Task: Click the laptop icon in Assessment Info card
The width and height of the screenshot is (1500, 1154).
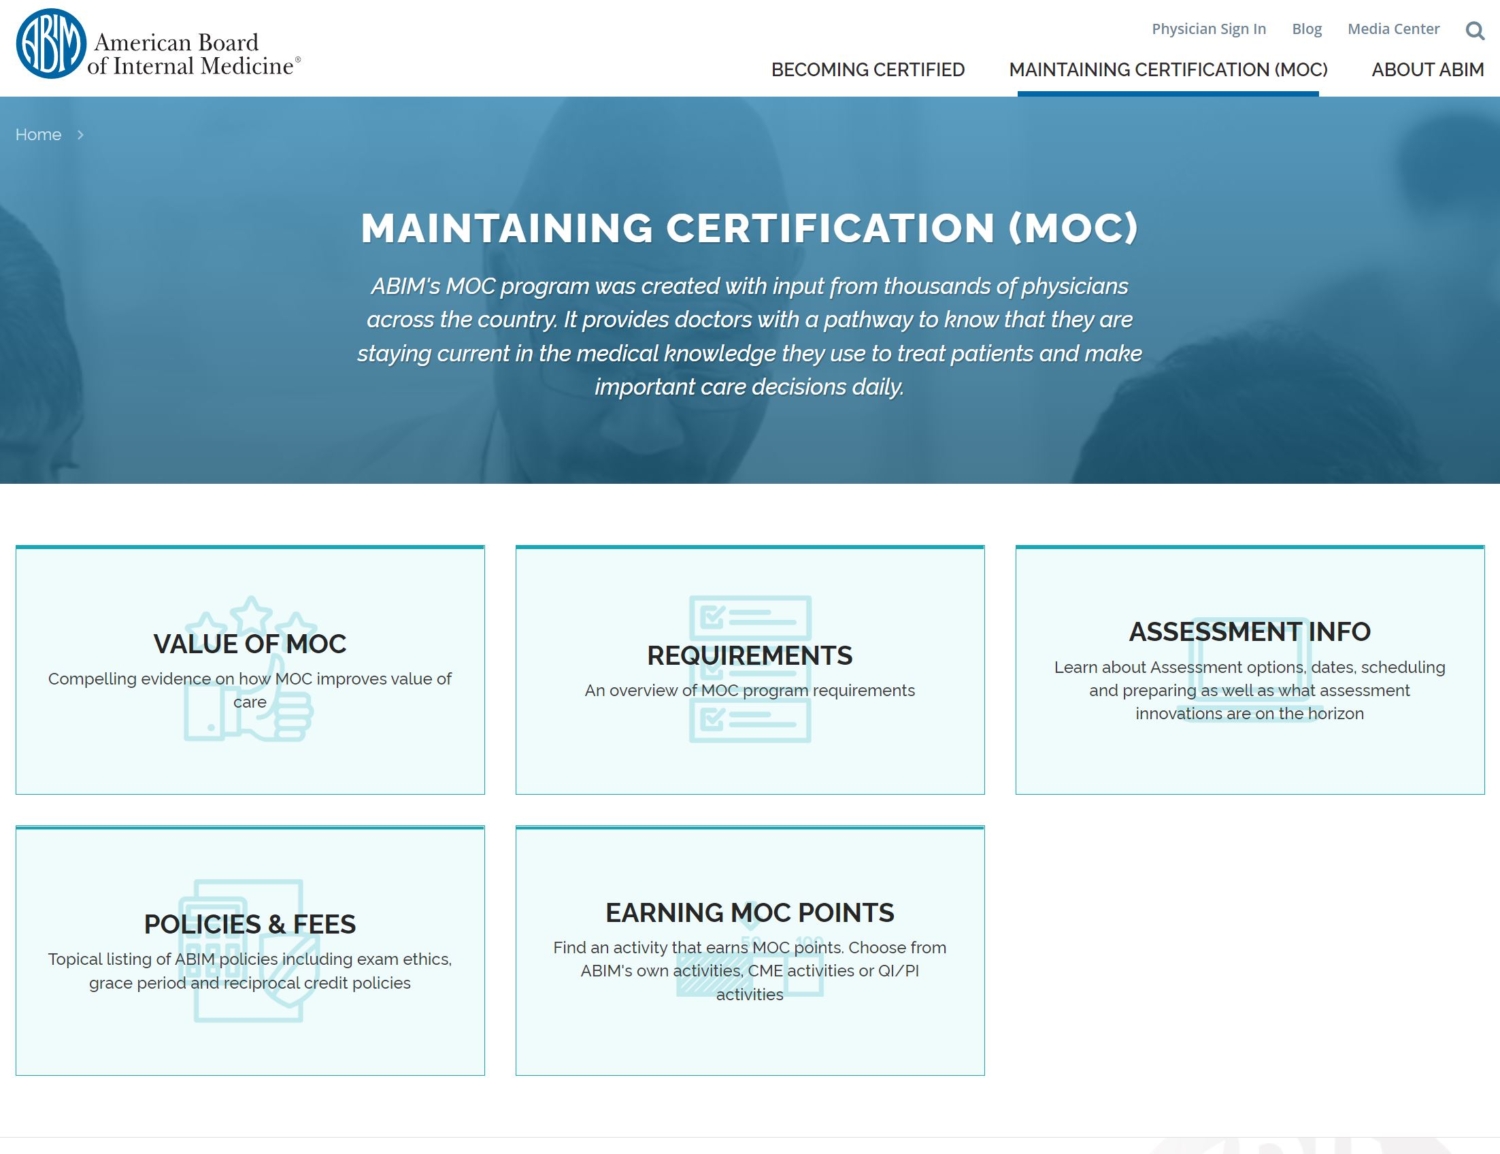Action: [1250, 669]
